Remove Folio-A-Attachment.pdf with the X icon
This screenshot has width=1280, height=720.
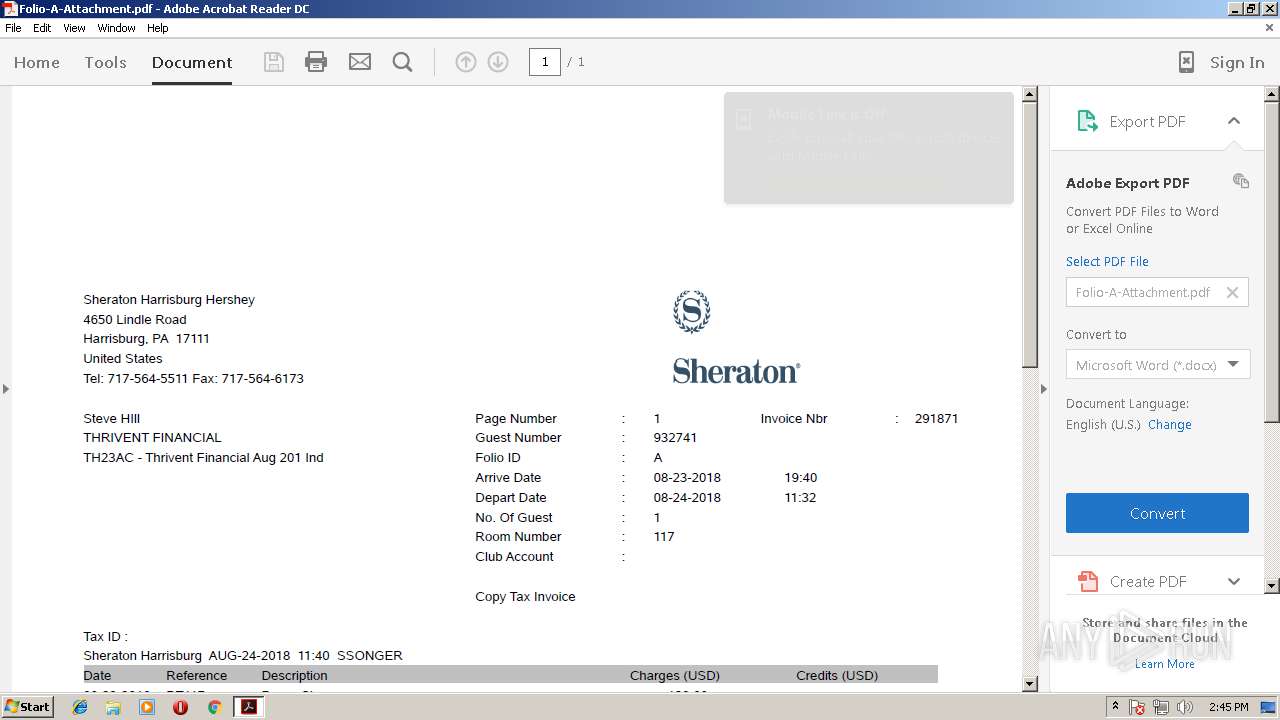[x=1232, y=292]
